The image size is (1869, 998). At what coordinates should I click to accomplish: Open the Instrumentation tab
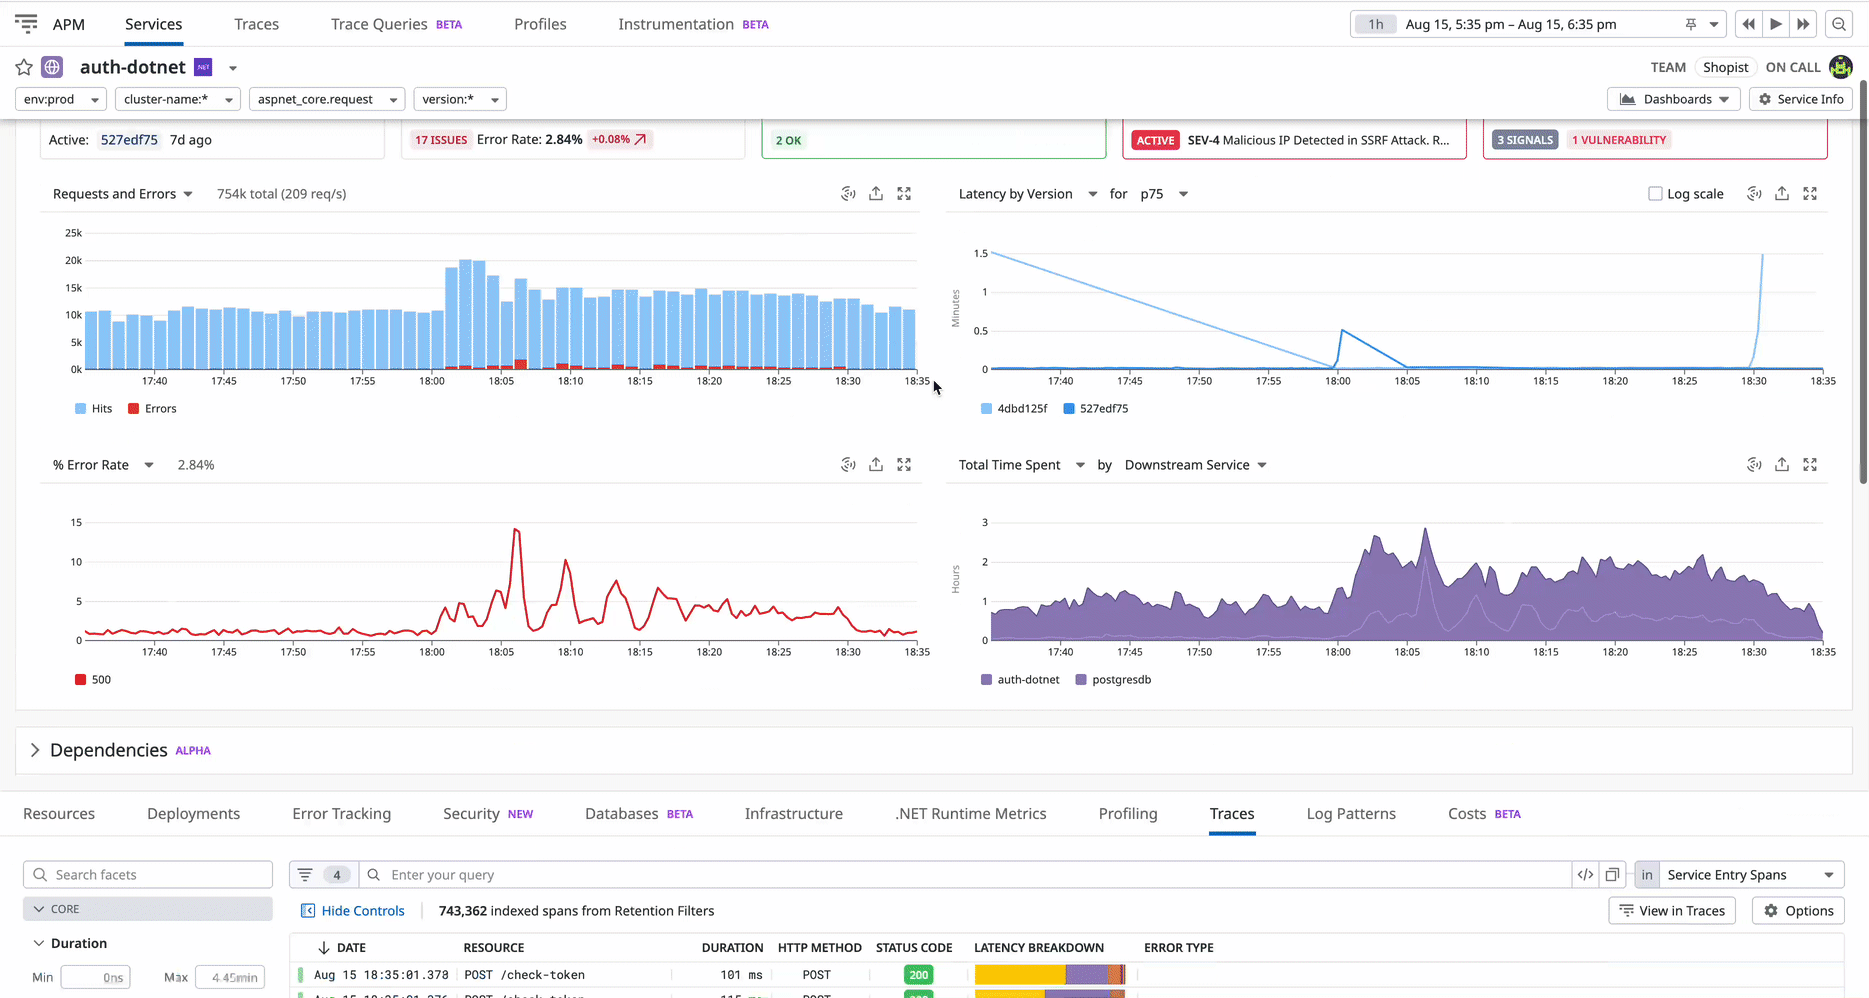(x=693, y=24)
